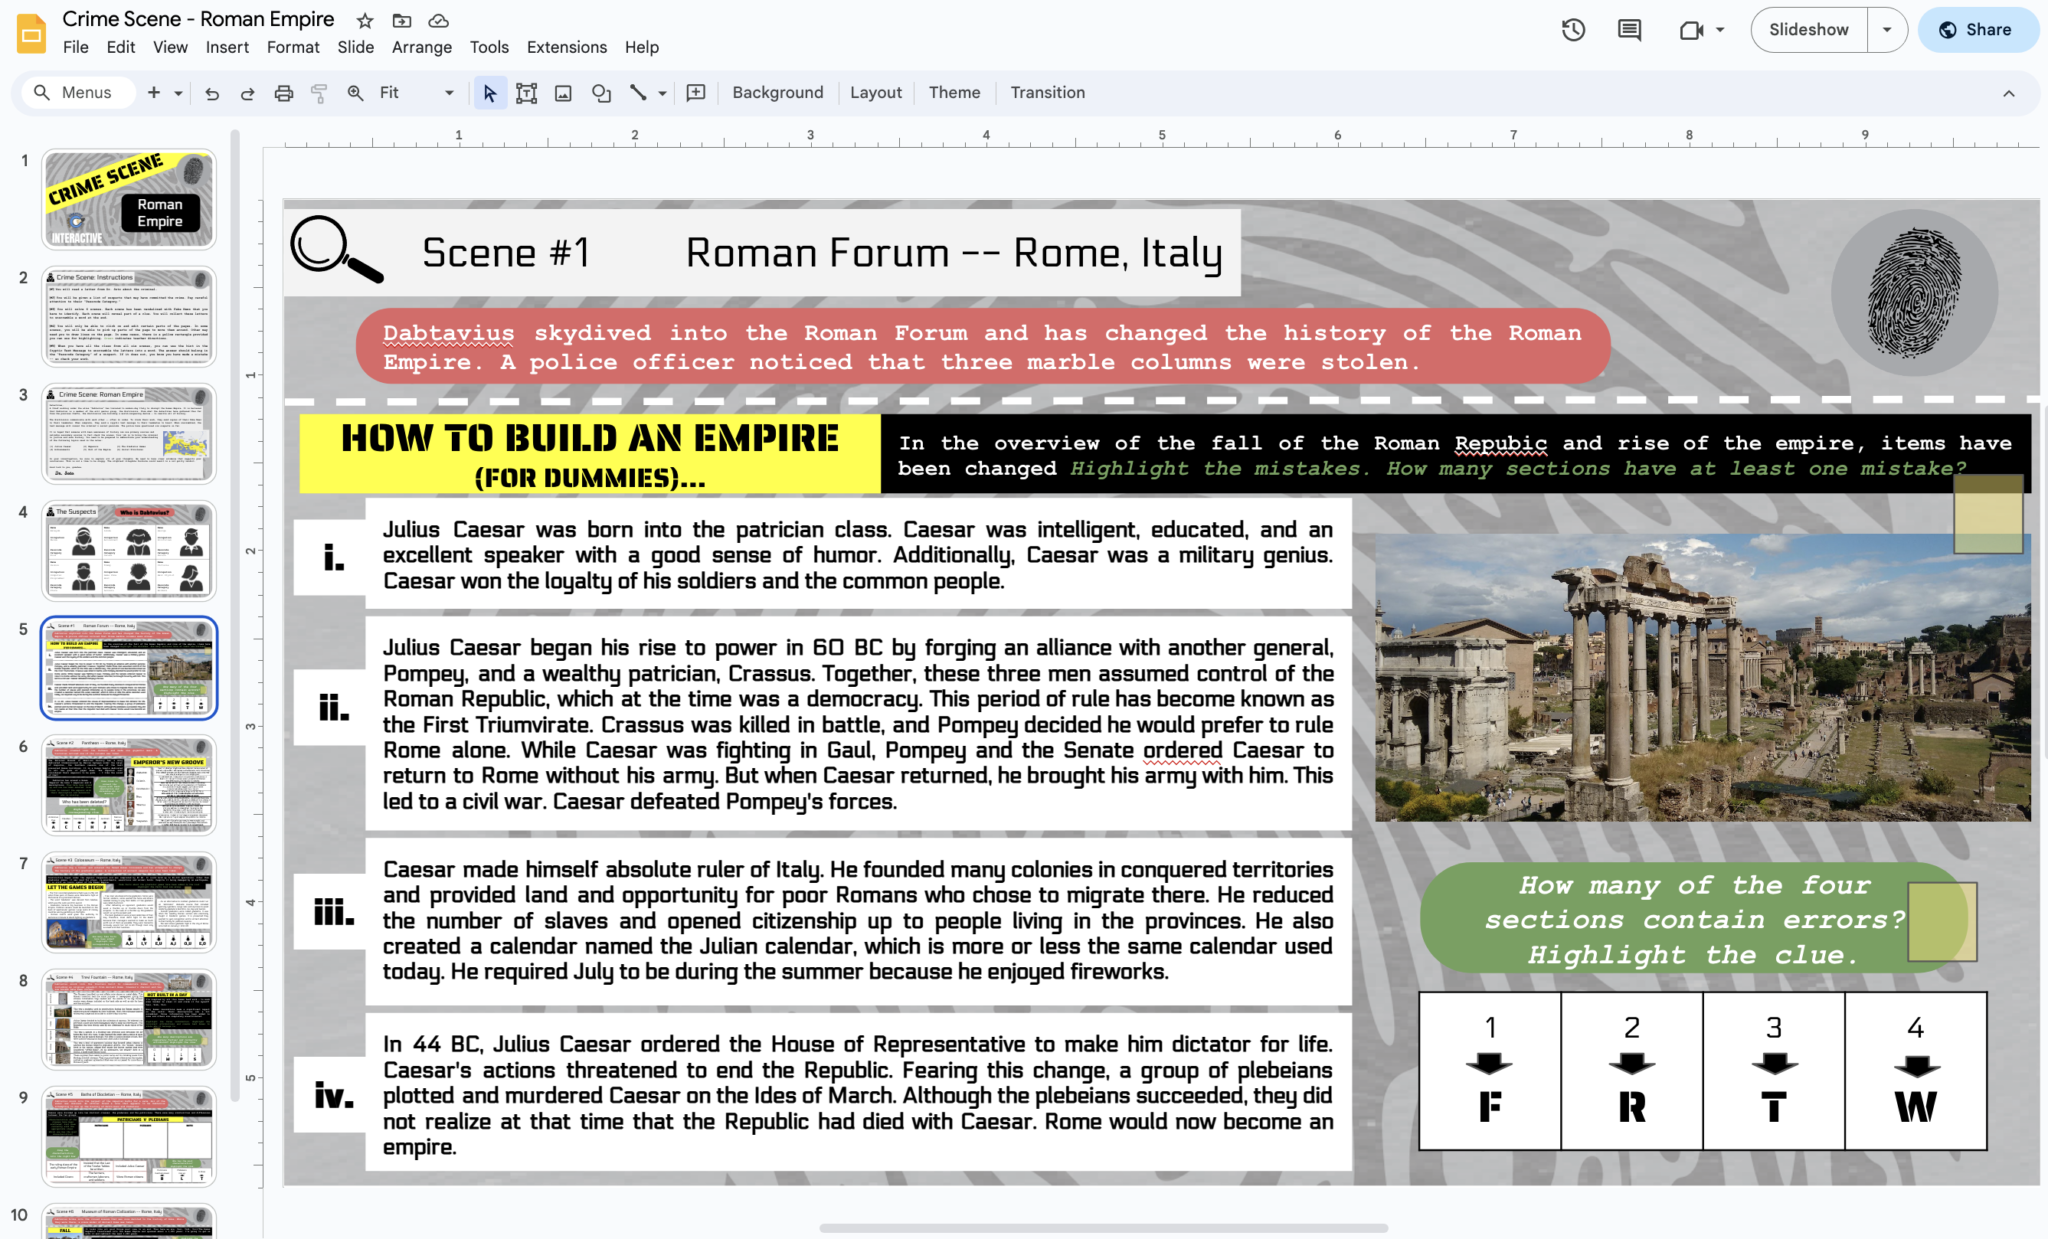Screen dimensions: 2048x1239
Task: Open the Arrange menu
Action: 421,47
